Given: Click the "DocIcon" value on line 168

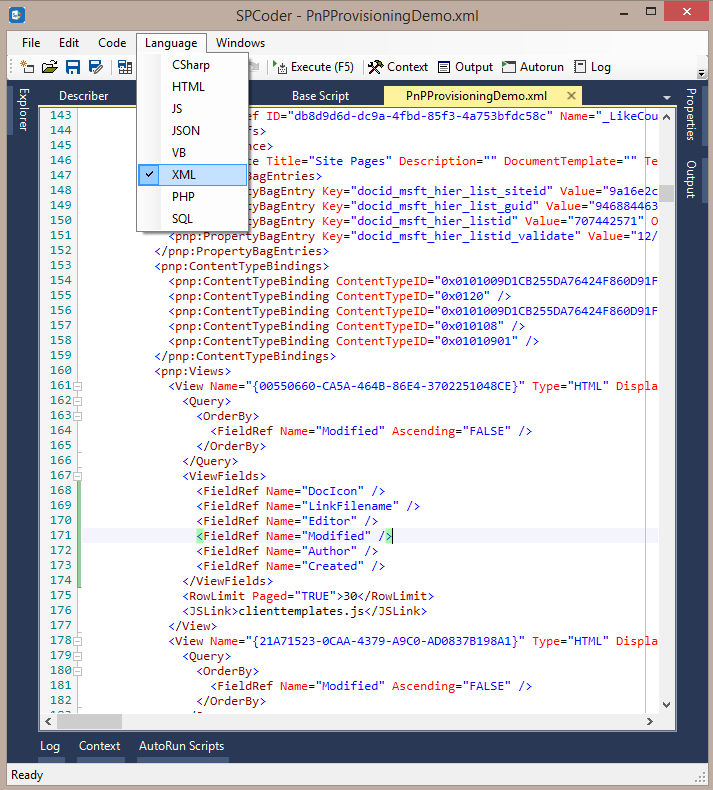Looking at the screenshot, I should [332, 491].
